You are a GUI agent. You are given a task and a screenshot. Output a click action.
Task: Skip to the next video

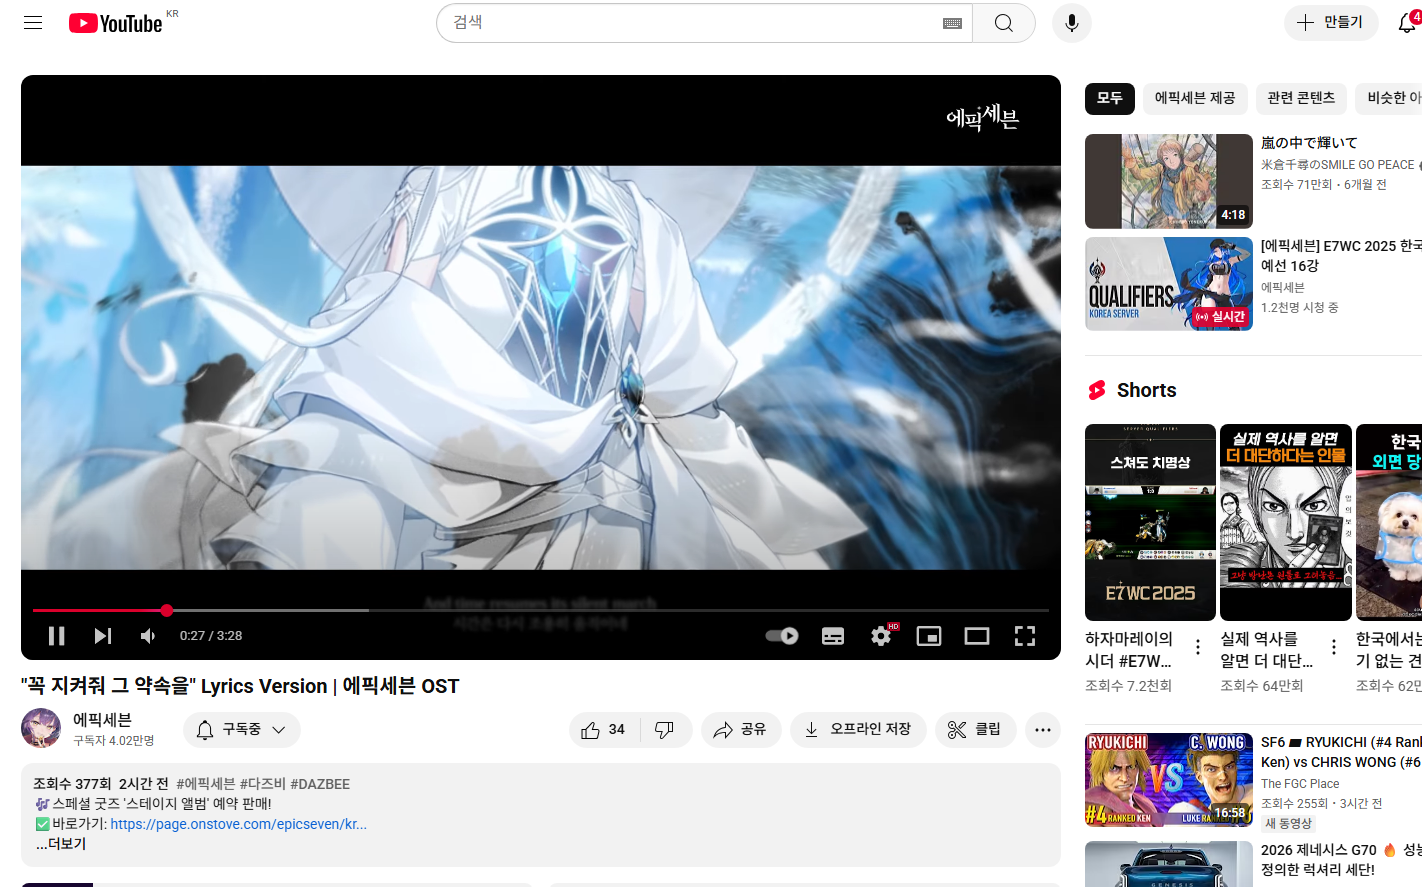click(x=102, y=636)
